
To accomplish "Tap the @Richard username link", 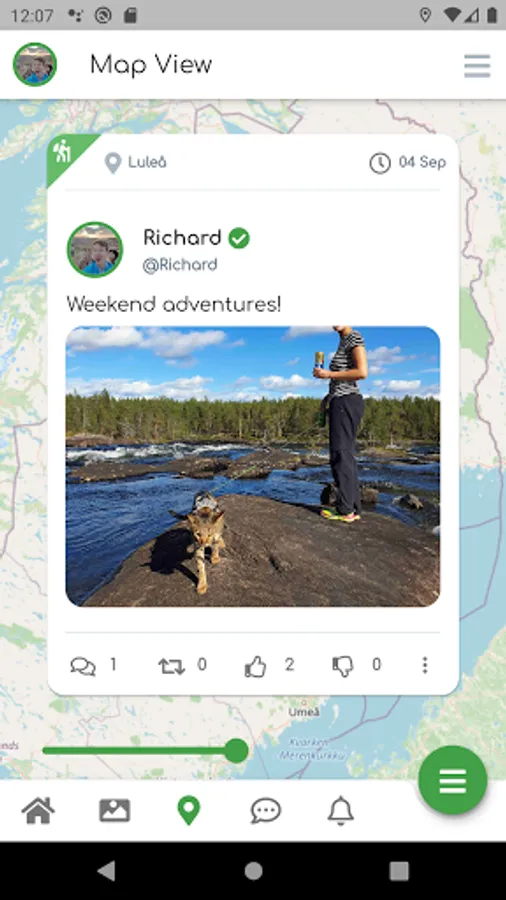I will pos(180,265).
